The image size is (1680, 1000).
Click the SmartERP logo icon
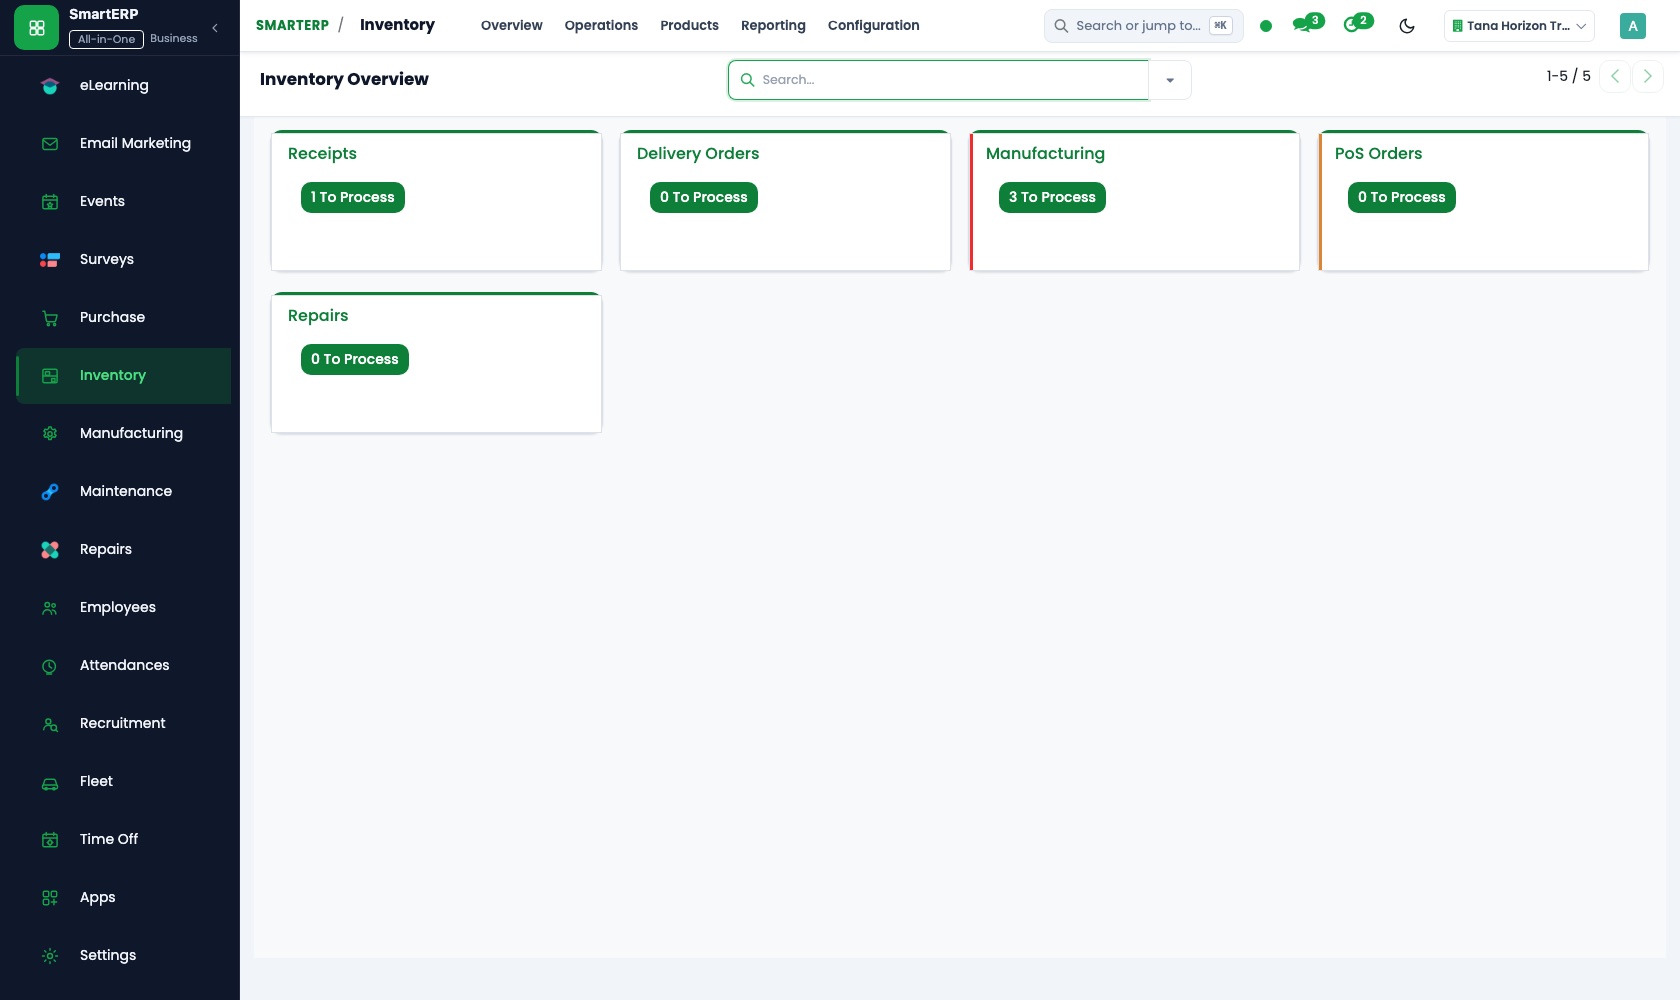[37, 28]
